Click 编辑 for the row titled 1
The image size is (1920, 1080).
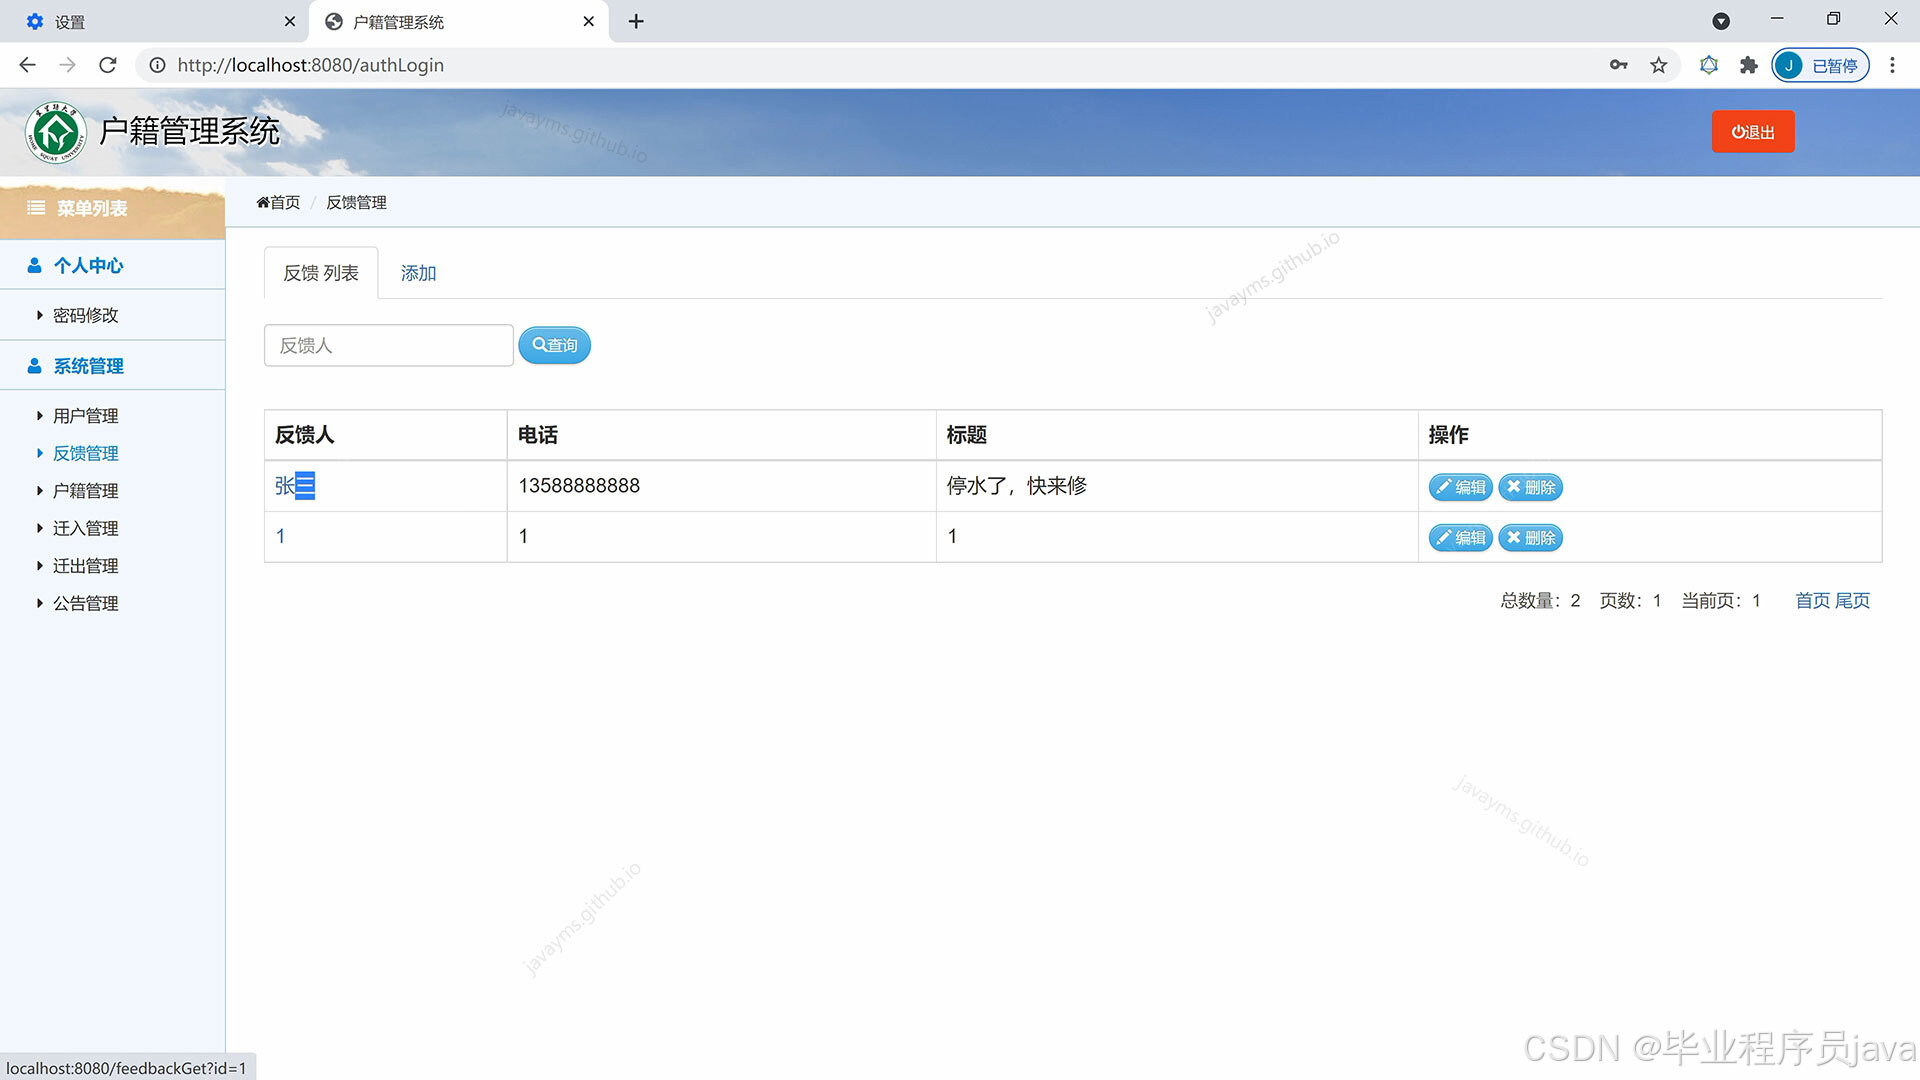[x=1461, y=538]
